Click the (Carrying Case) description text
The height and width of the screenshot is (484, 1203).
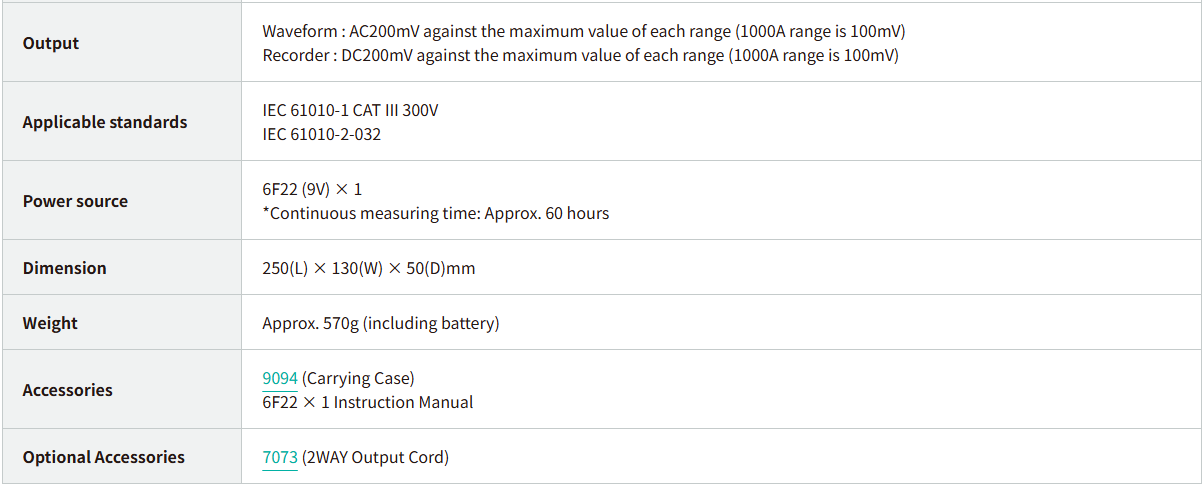pos(358,378)
